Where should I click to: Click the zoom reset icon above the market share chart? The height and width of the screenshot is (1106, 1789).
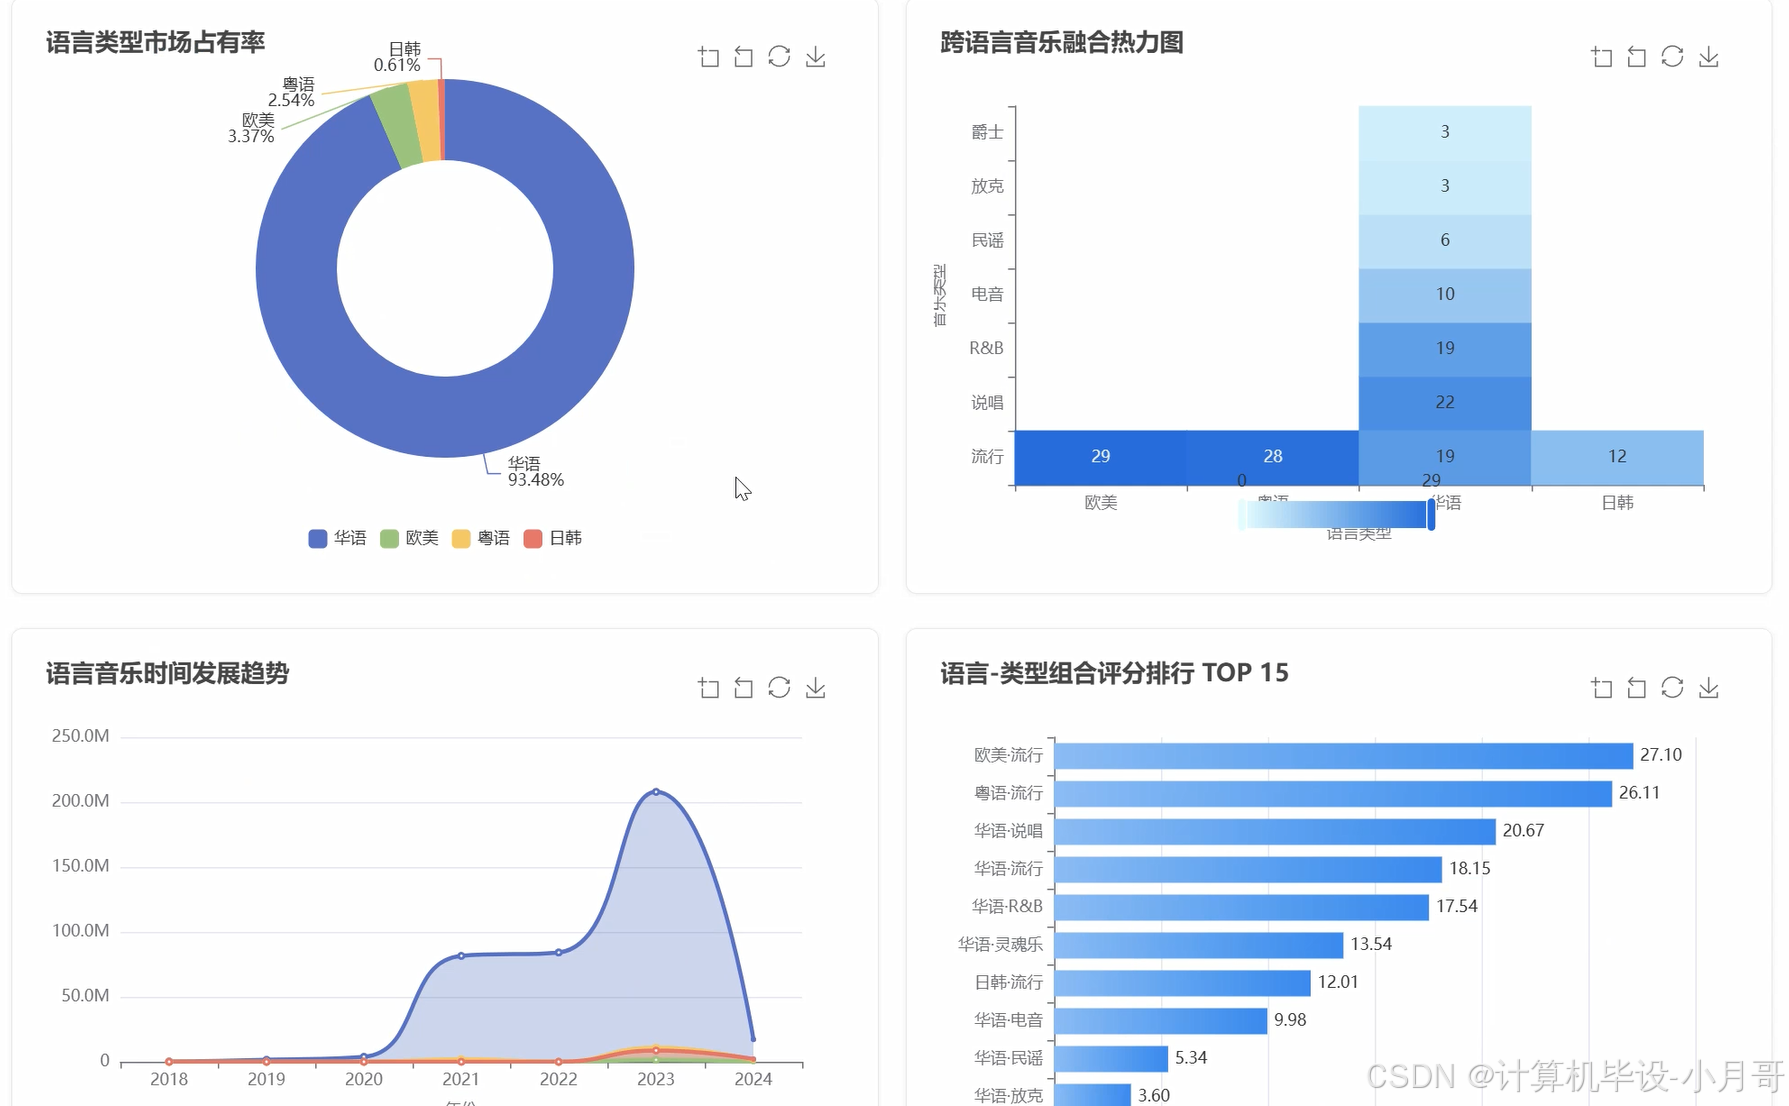(743, 57)
